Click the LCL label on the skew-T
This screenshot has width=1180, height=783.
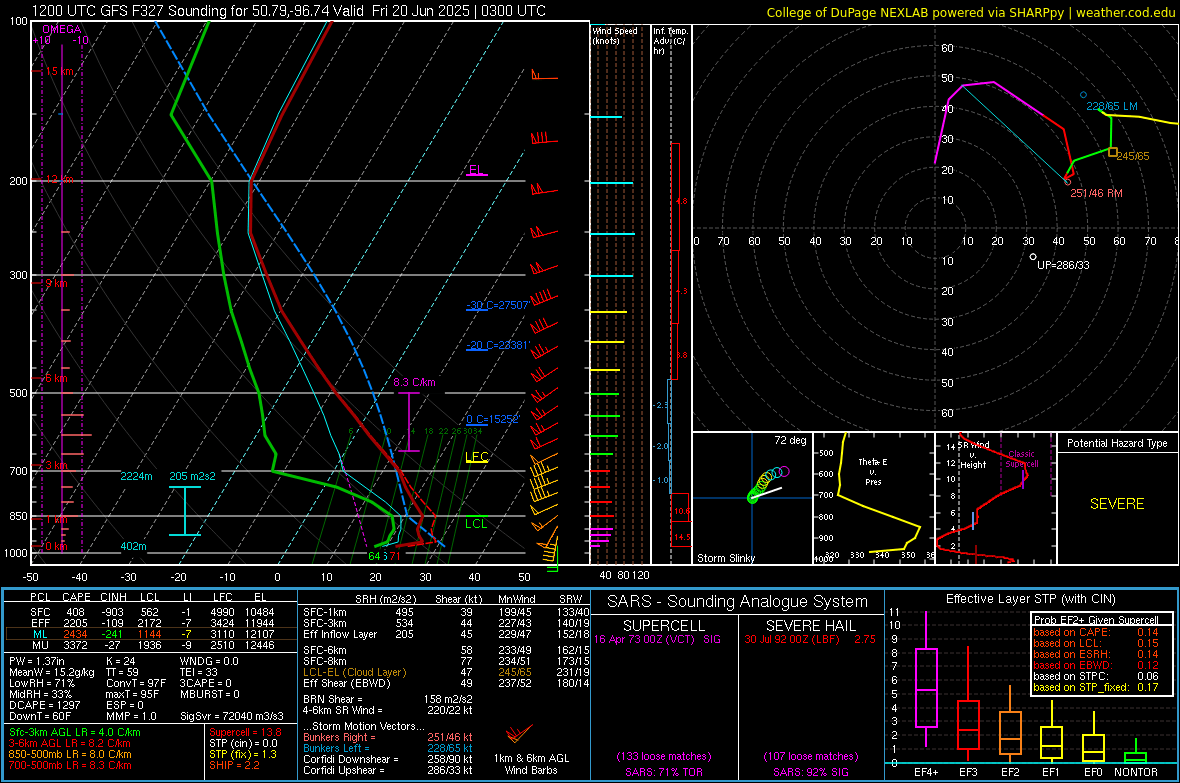(476, 523)
